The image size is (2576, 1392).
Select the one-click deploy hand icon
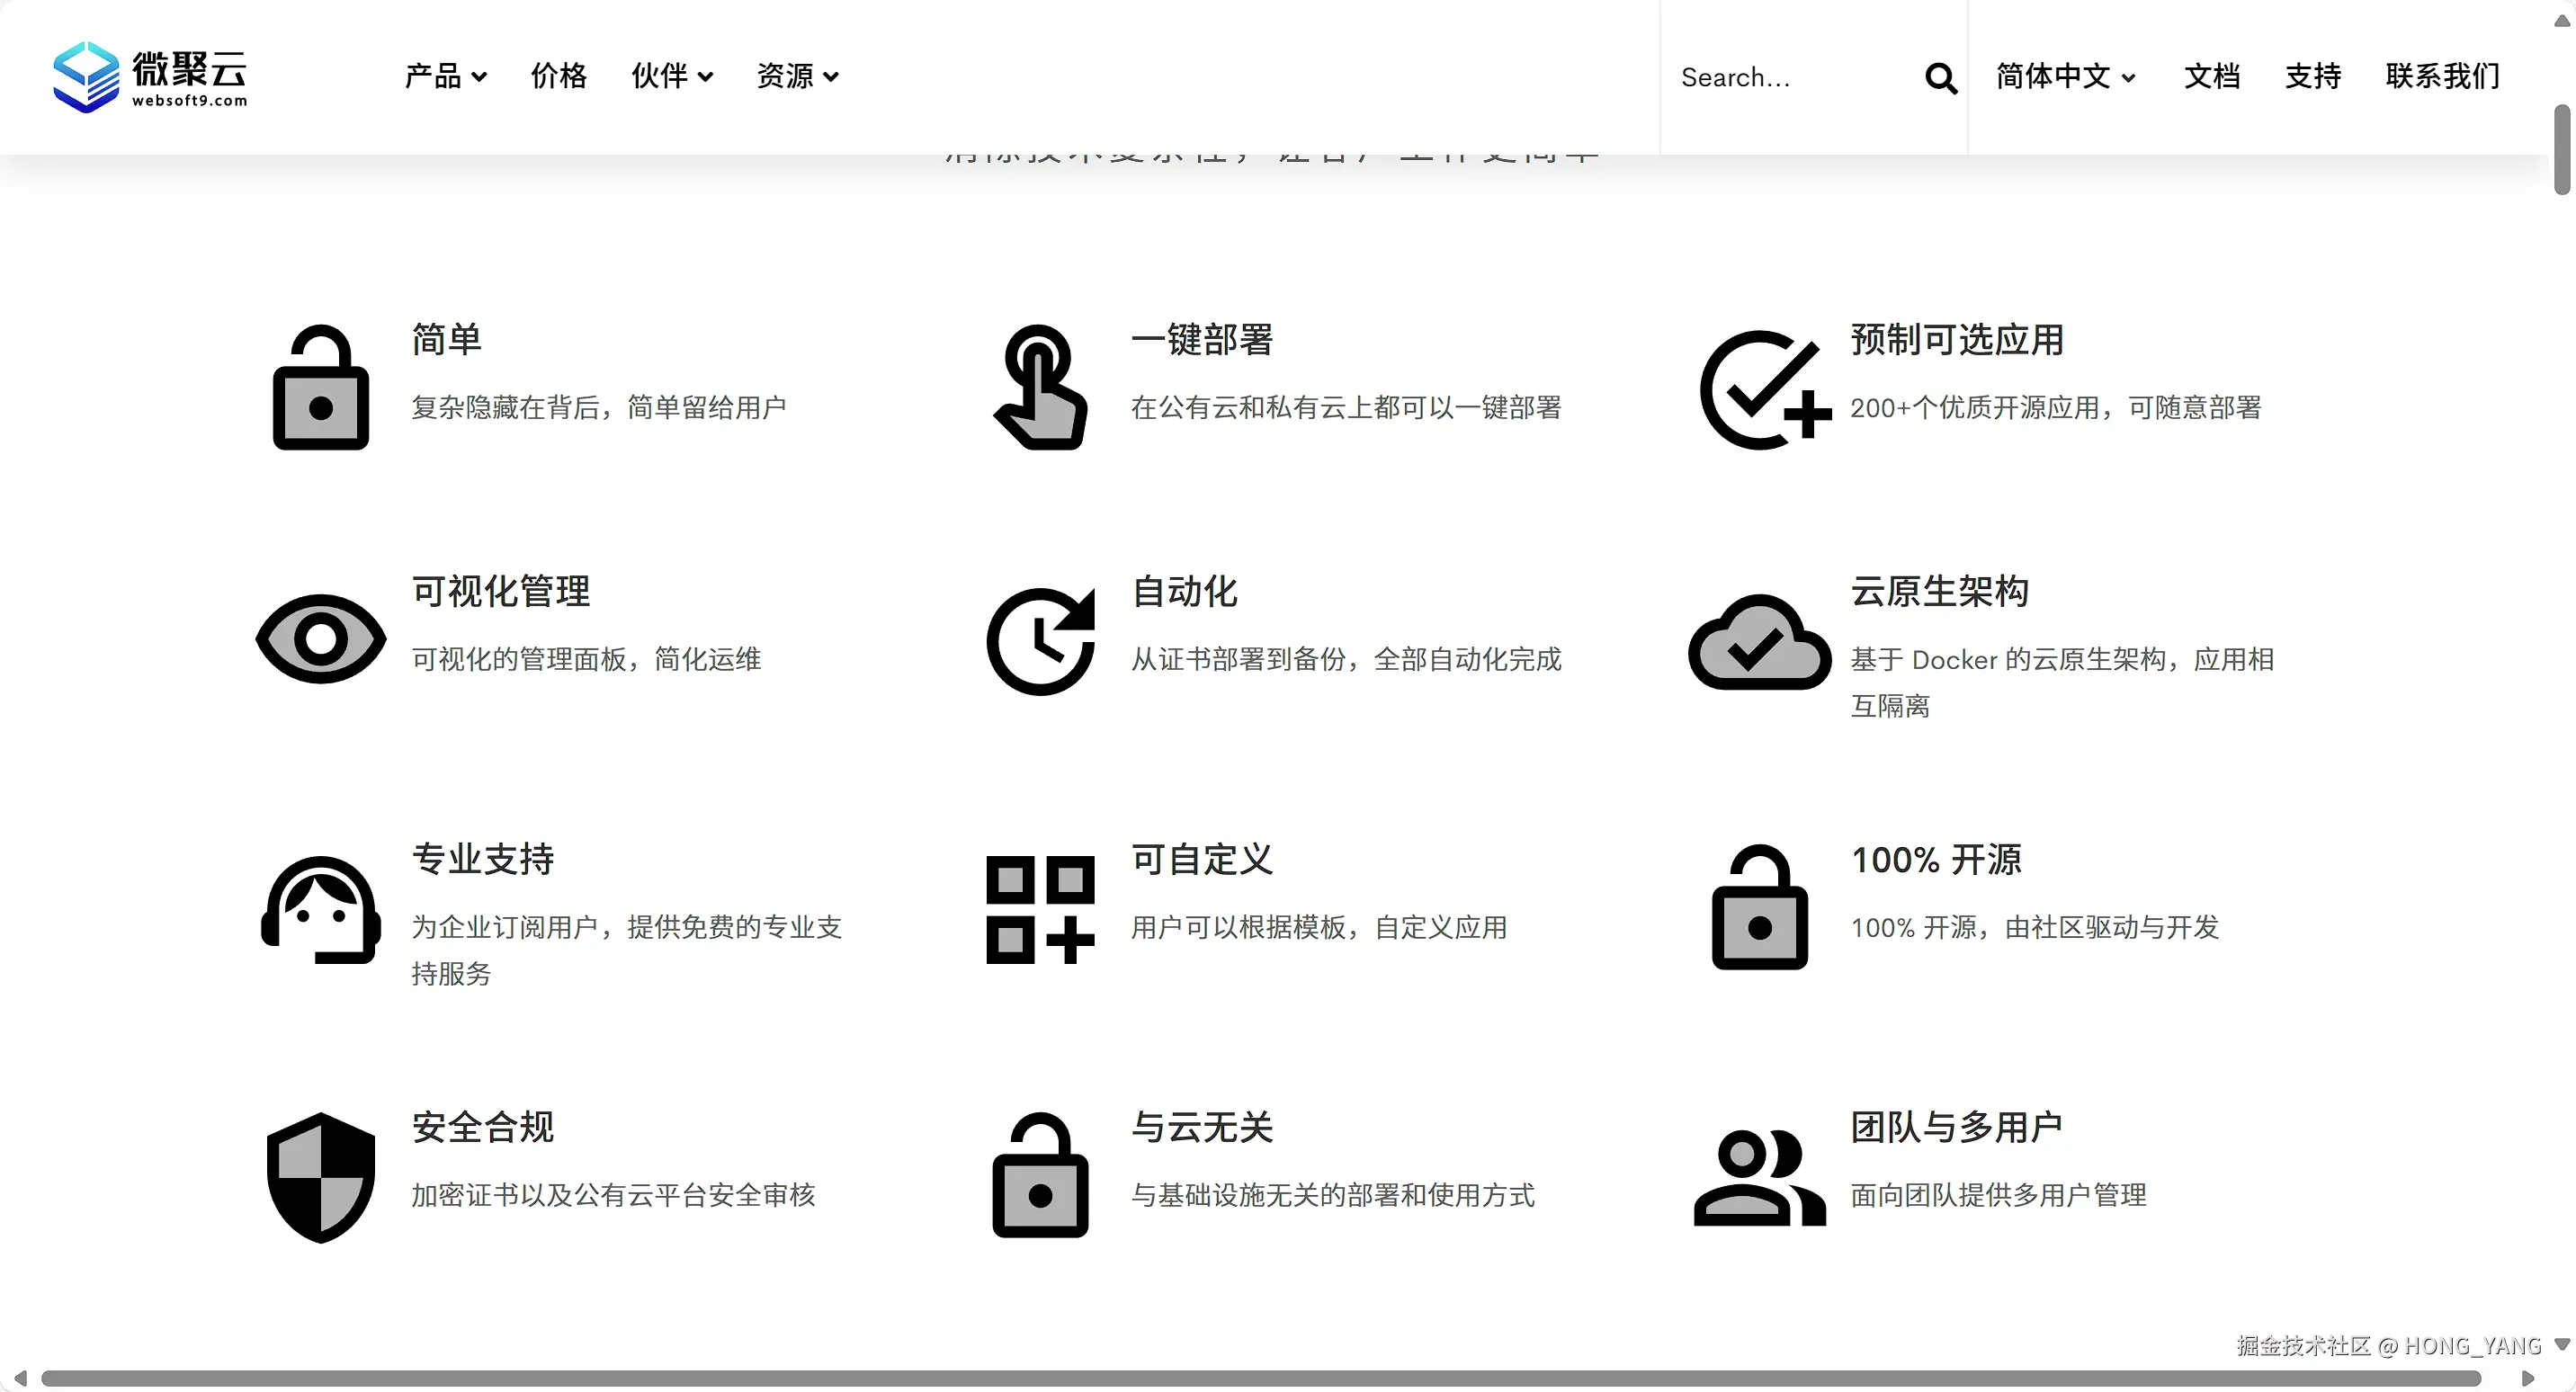1039,388
